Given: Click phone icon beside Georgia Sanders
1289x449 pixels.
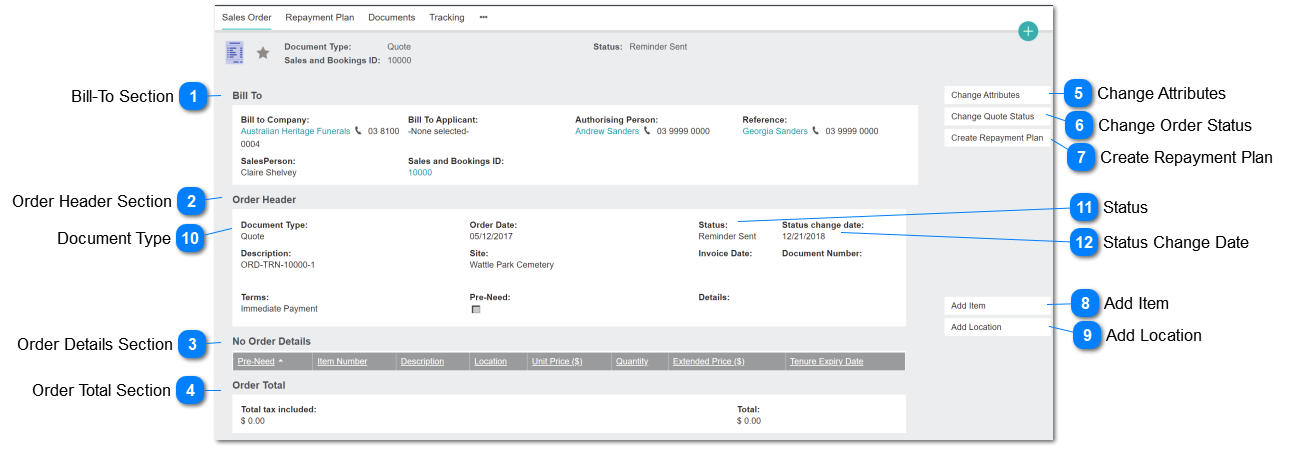Looking at the screenshot, I should coord(816,131).
